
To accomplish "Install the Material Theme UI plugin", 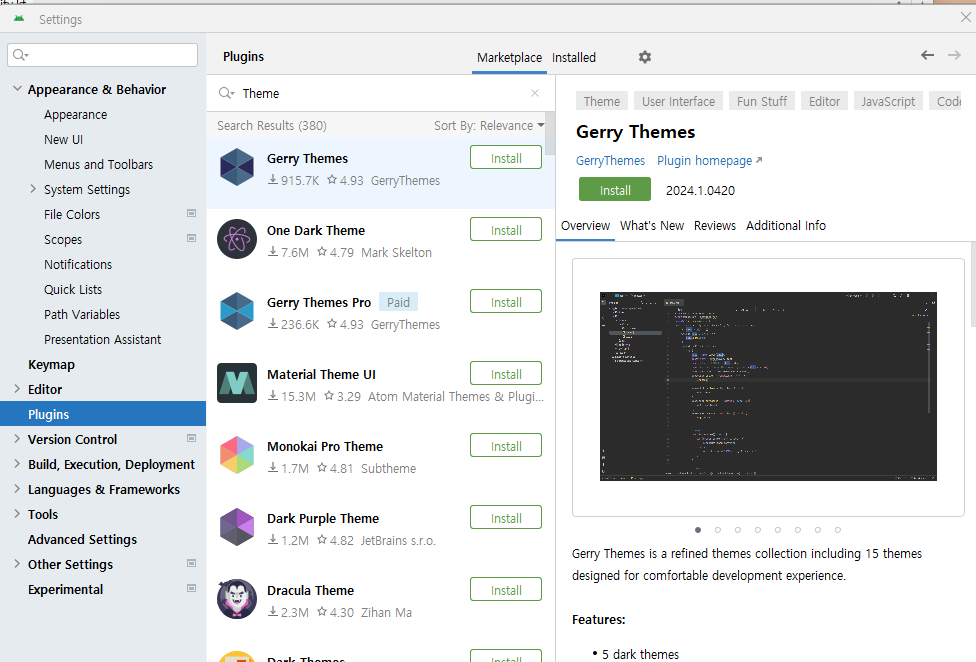I will pos(506,375).
